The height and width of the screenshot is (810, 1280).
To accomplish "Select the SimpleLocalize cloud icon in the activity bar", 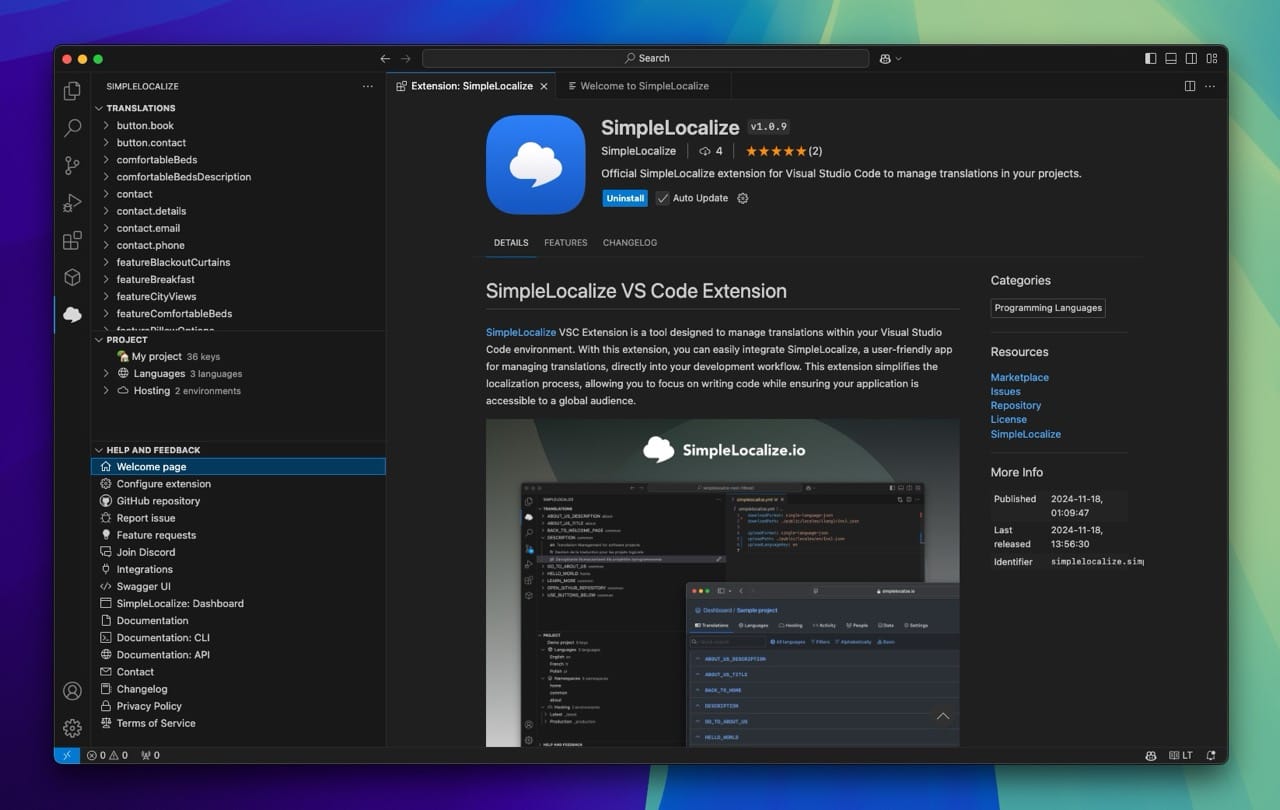I will [72, 314].
